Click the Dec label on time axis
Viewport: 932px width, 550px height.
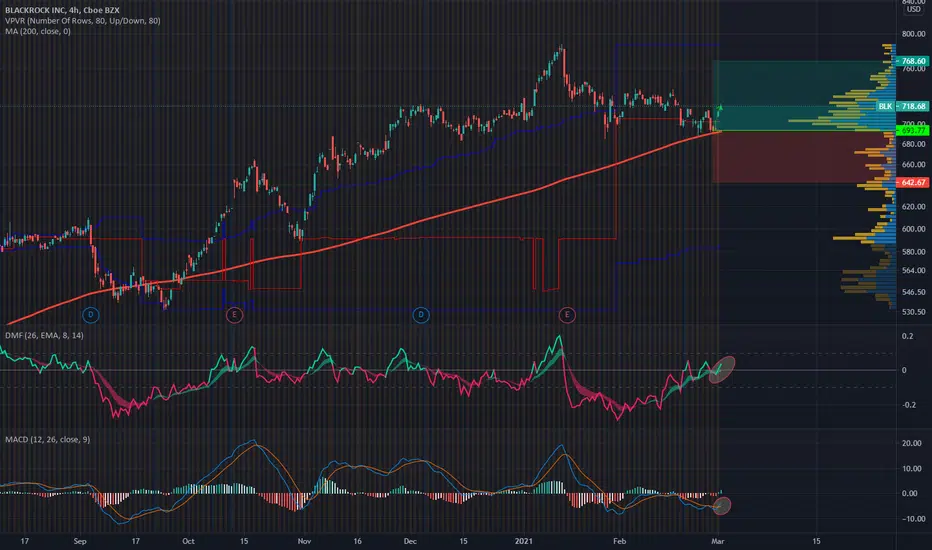coord(410,541)
